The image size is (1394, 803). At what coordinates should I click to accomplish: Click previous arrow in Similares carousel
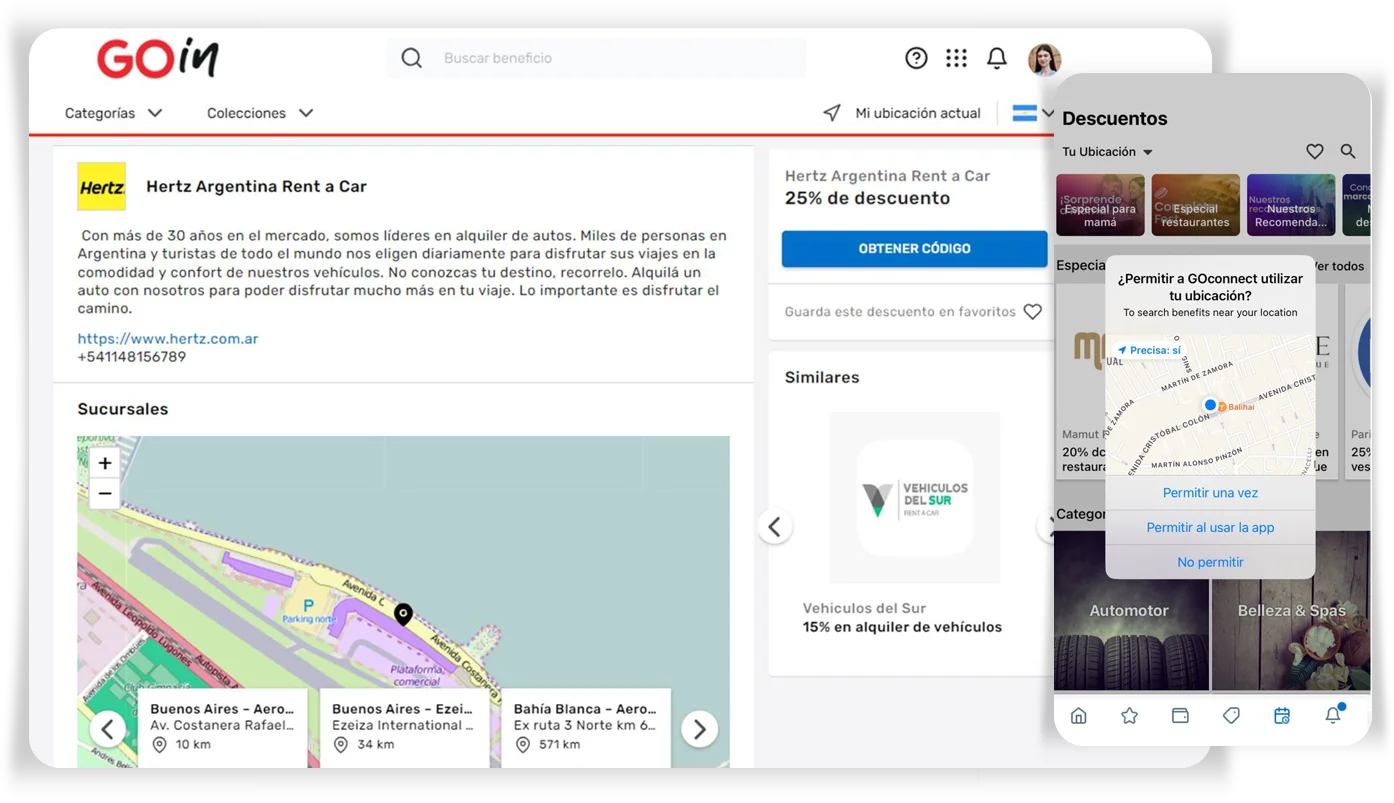click(x=775, y=526)
